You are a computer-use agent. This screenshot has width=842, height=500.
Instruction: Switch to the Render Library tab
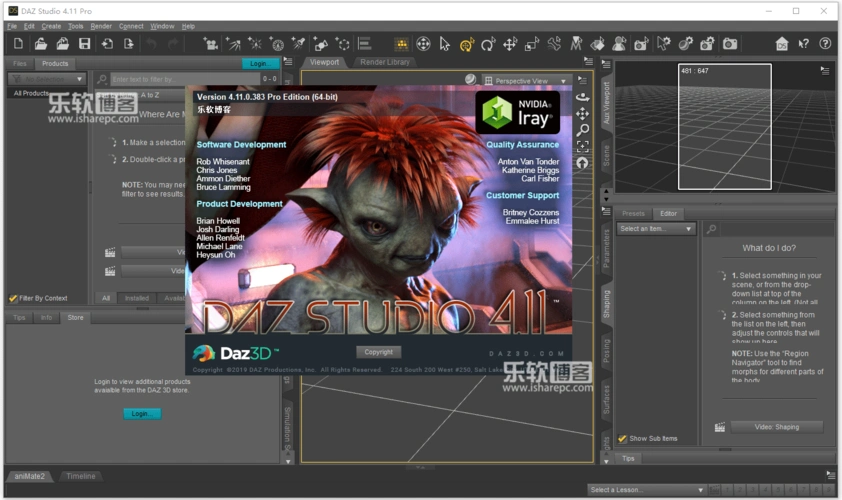(385, 62)
